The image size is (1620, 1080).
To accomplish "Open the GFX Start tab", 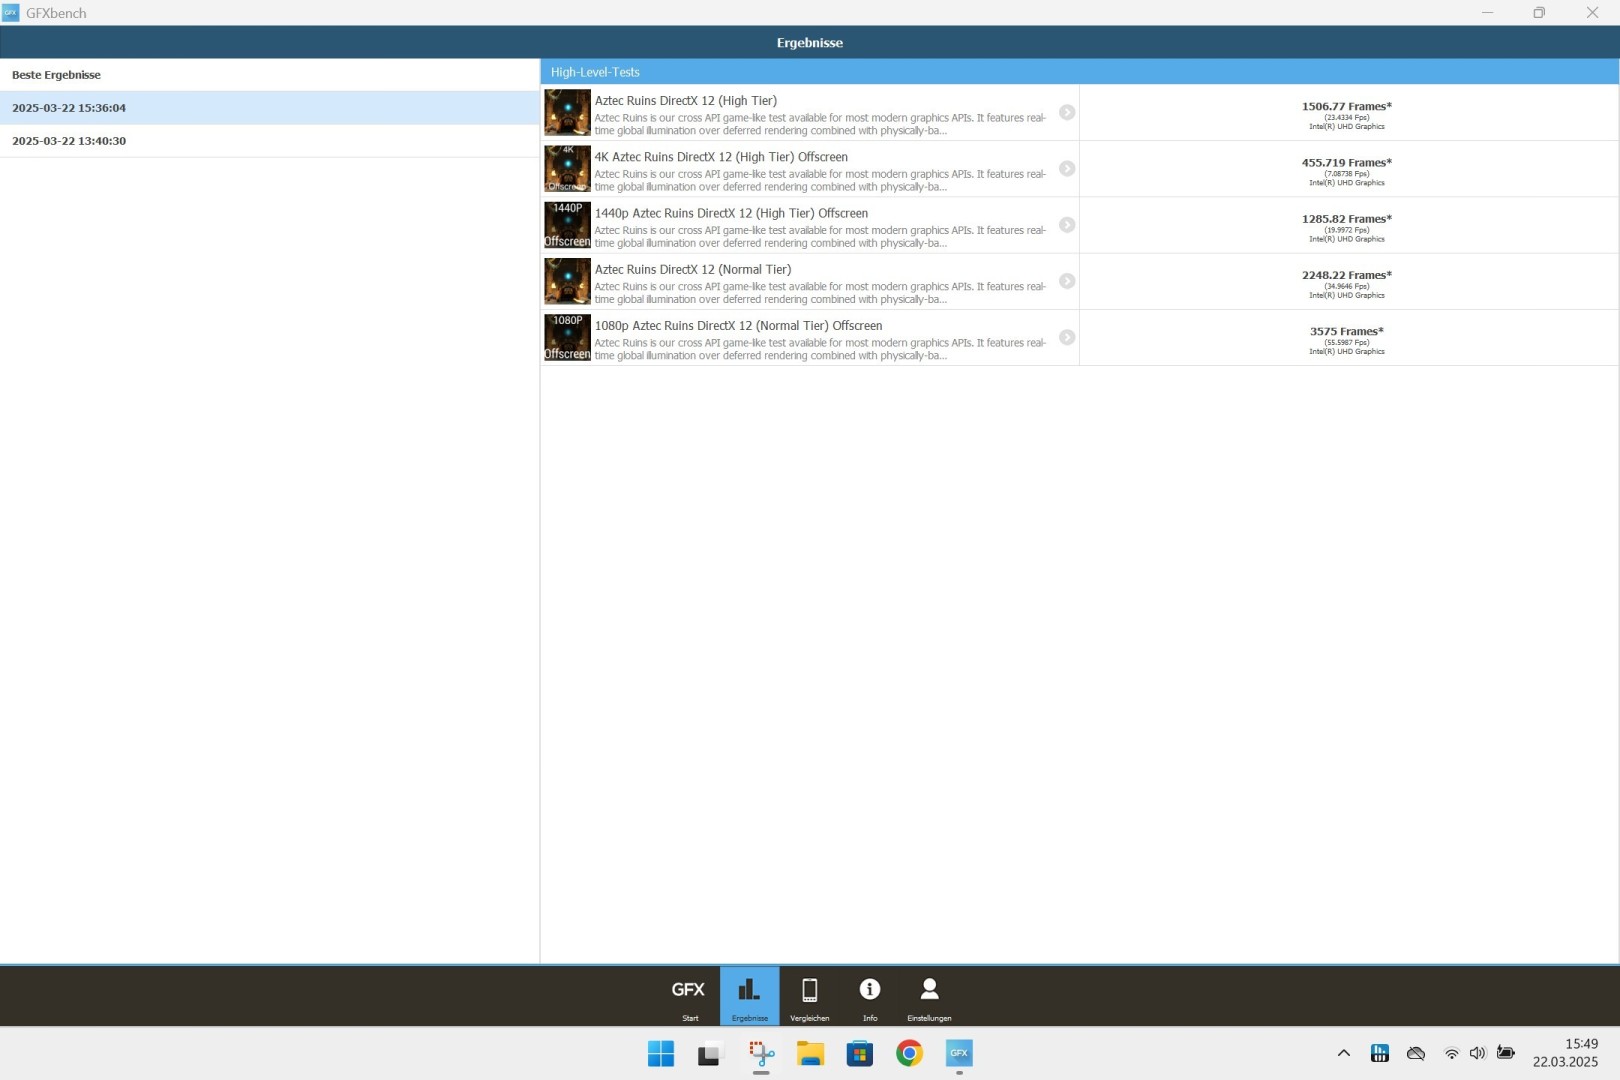I will coord(689,996).
